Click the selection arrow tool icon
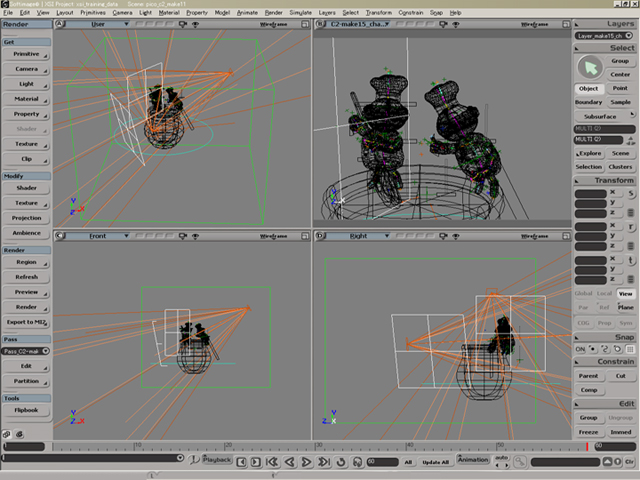The image size is (640, 480). (588, 66)
